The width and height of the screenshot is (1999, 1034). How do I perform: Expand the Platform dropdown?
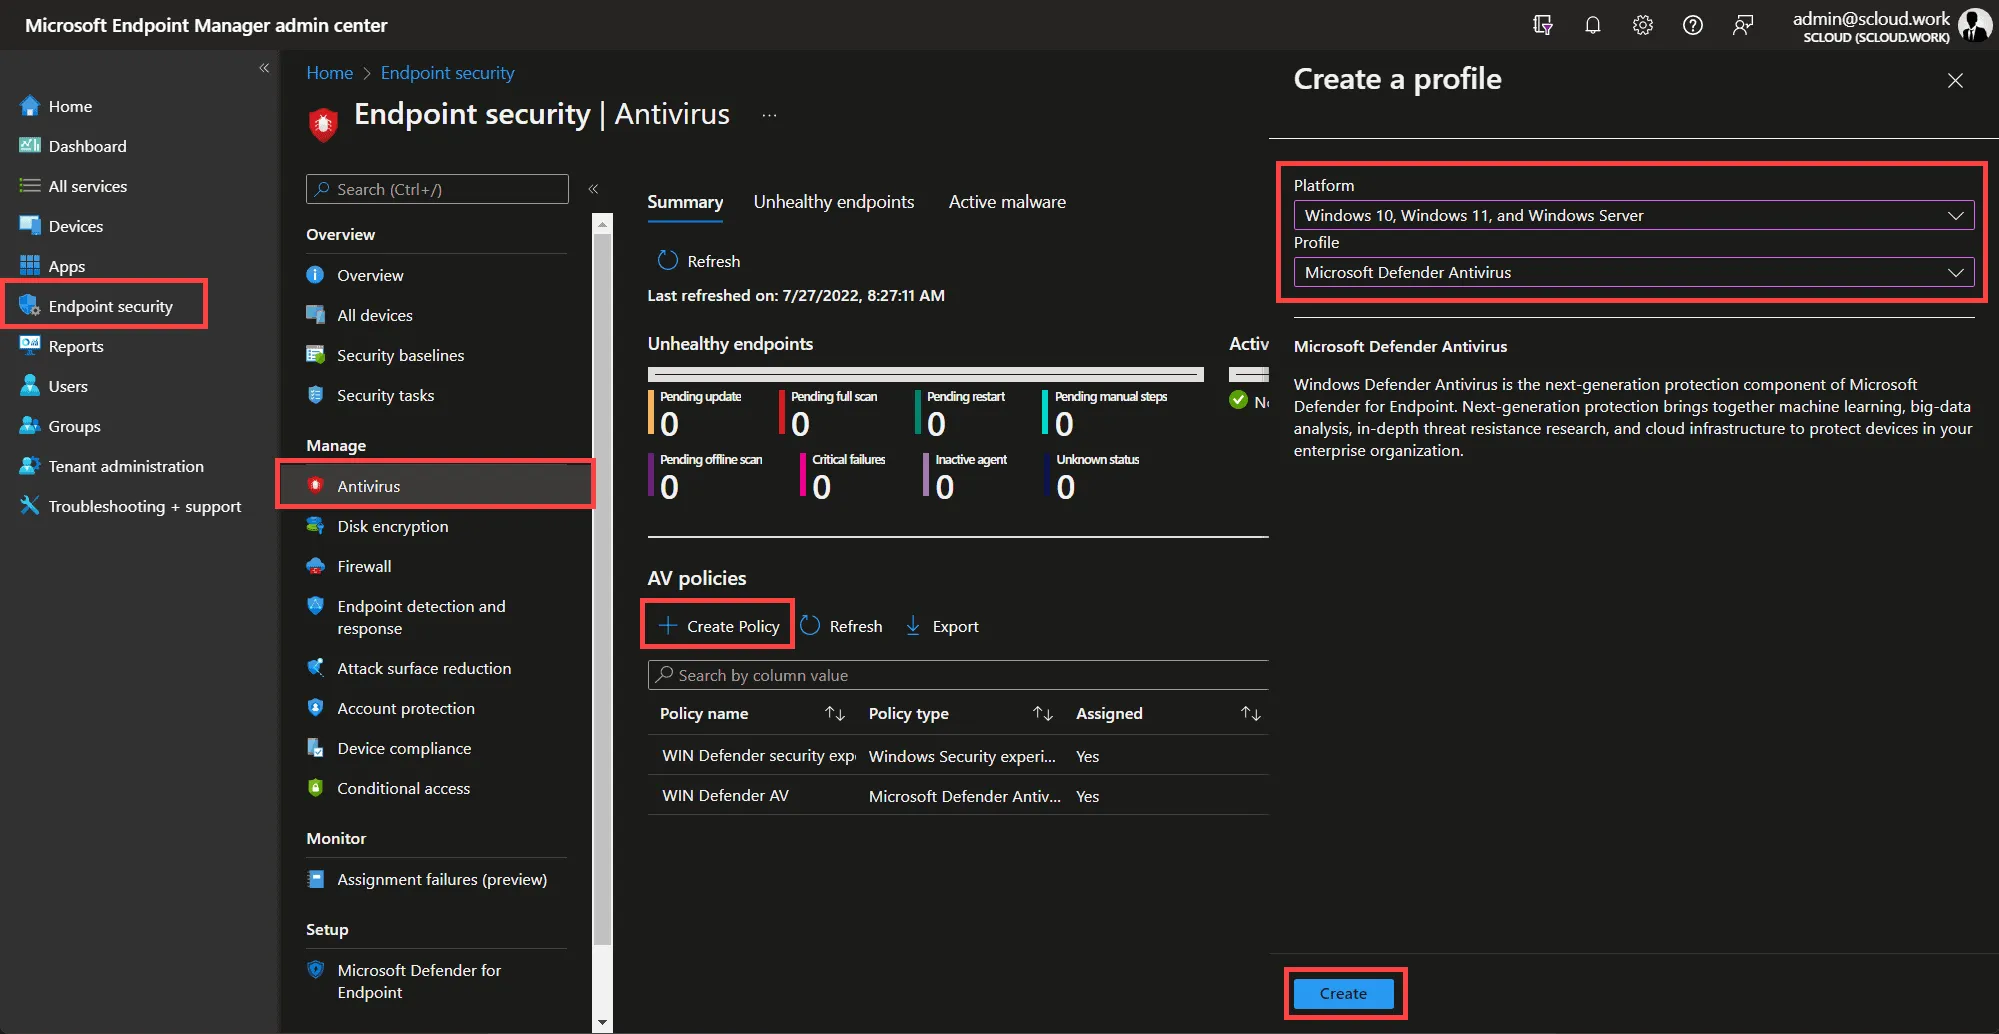[1634, 215]
